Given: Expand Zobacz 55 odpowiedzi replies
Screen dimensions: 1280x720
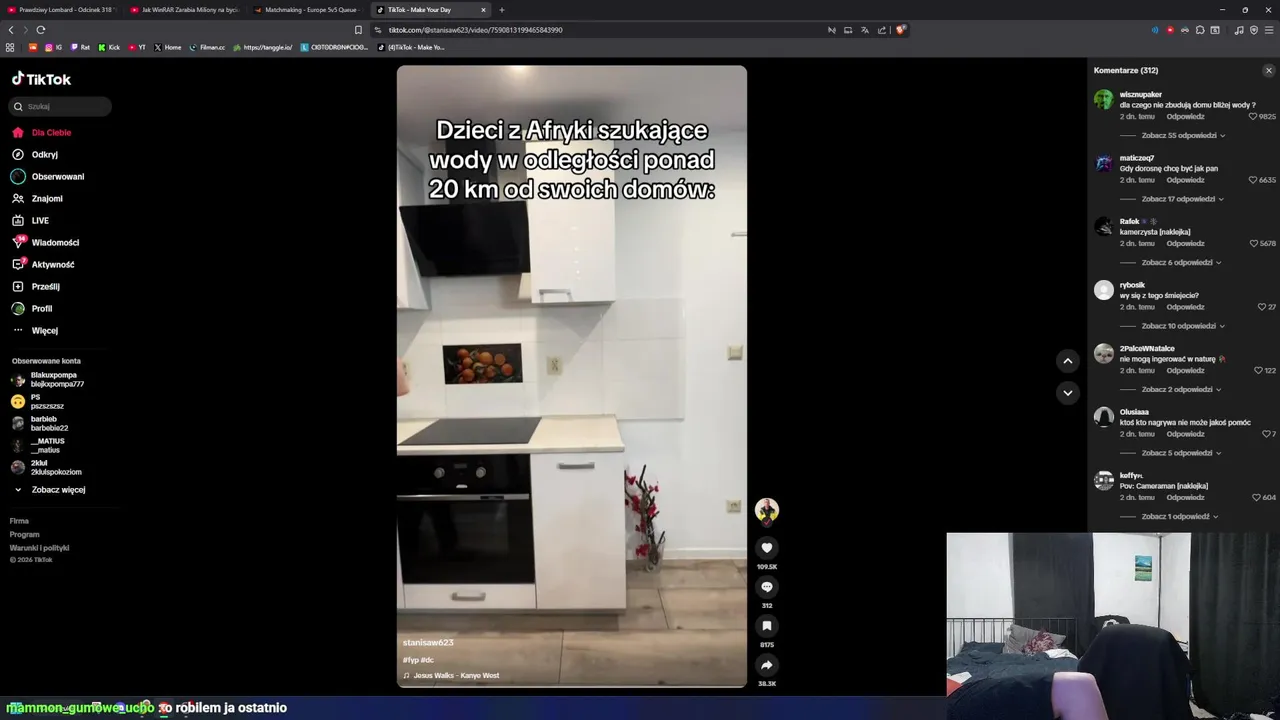Looking at the screenshot, I should pos(1183,135).
